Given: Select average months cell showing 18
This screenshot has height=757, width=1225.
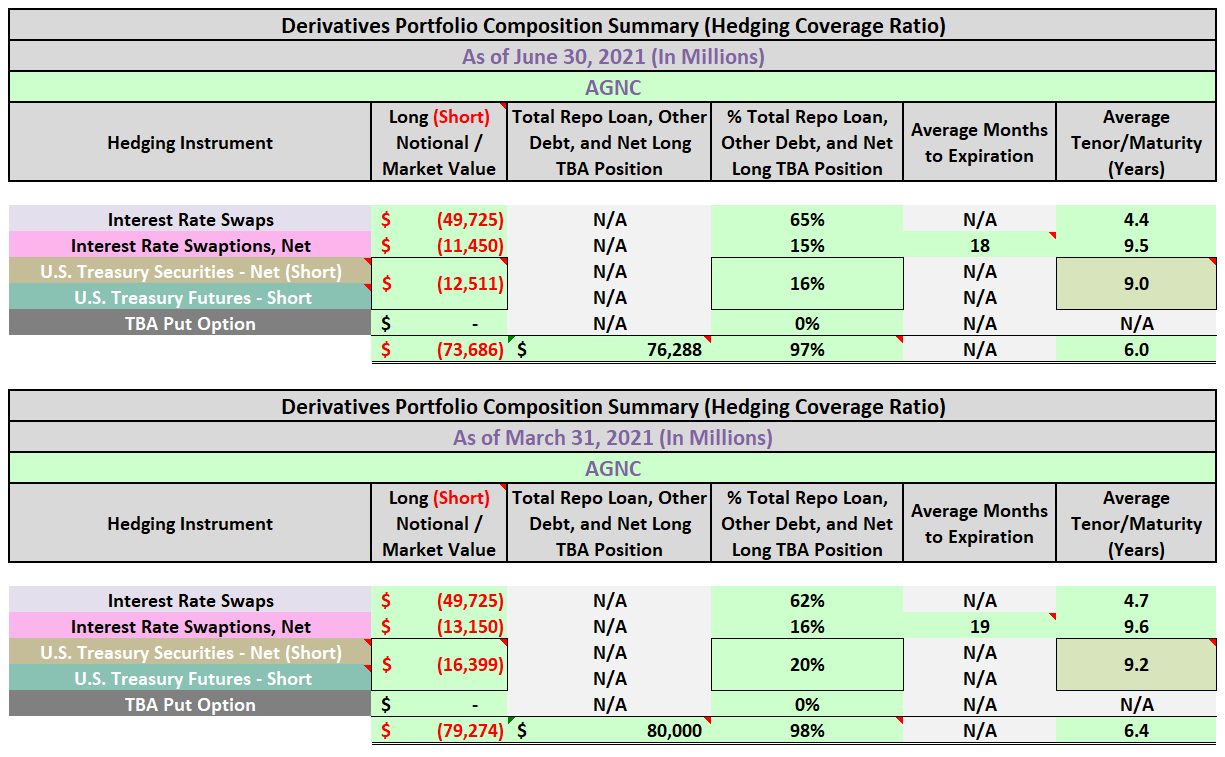Looking at the screenshot, I should [x=980, y=246].
